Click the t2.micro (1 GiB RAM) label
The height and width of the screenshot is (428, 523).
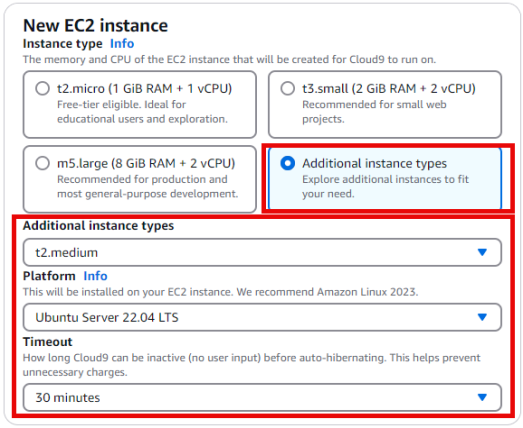coord(144,89)
